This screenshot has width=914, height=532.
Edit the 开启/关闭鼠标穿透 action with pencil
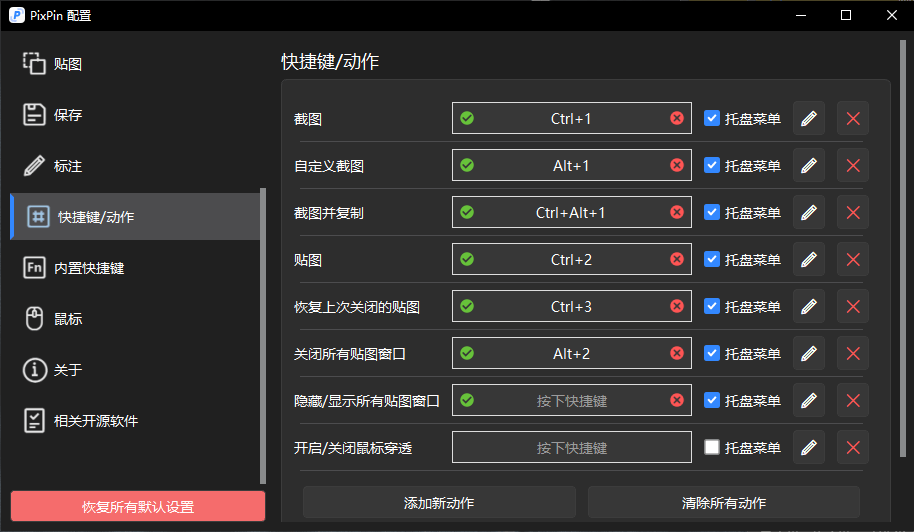pyautogui.click(x=809, y=447)
